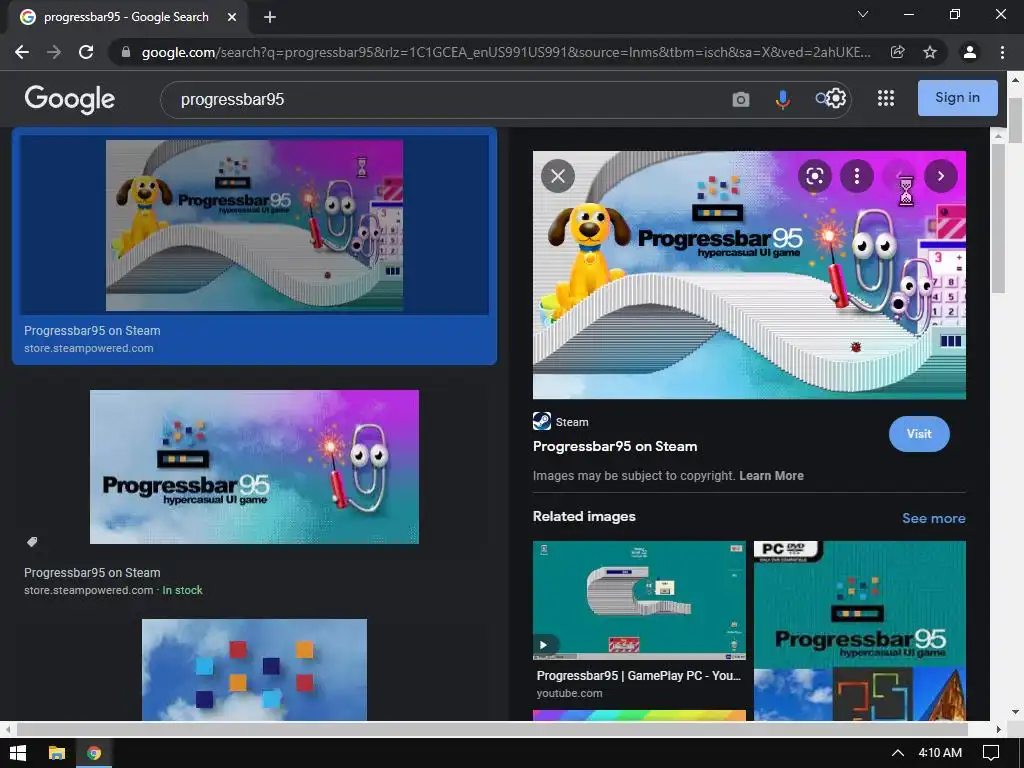Start voice search with microphone icon
The width and height of the screenshot is (1024, 768).
(x=782, y=99)
